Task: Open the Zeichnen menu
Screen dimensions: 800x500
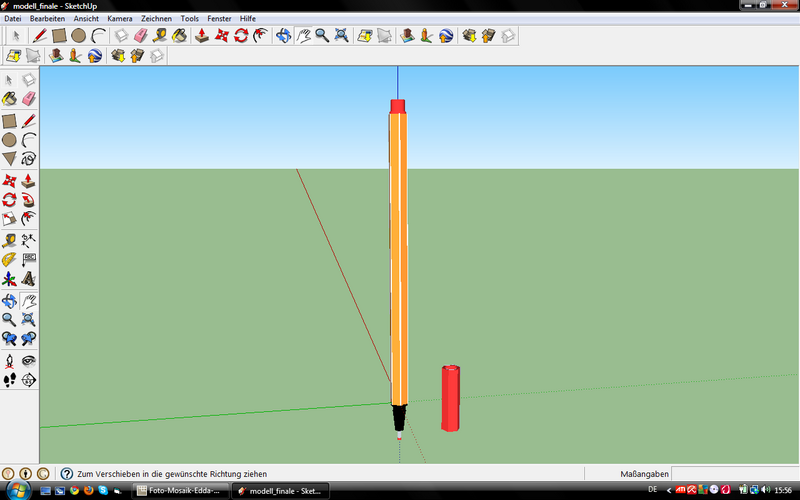Action: [156, 18]
